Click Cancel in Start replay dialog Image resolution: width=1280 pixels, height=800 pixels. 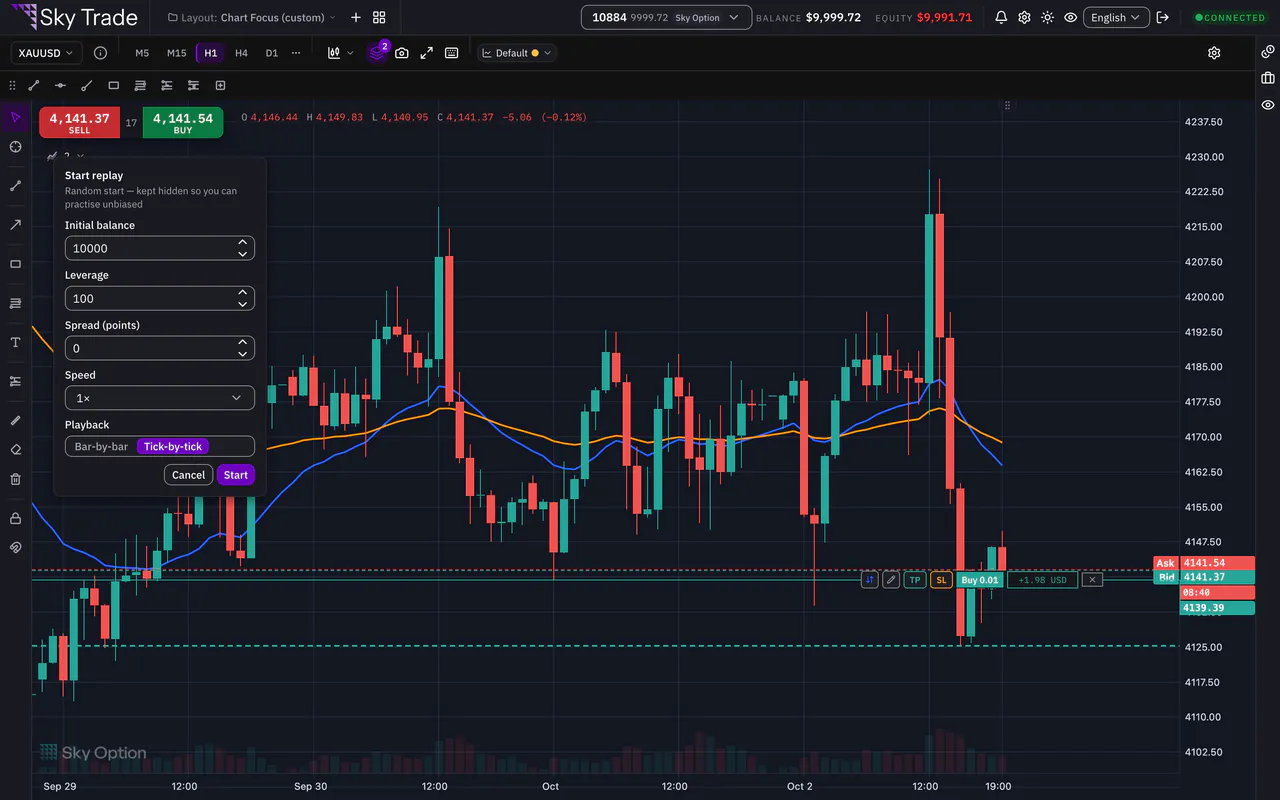click(188, 475)
